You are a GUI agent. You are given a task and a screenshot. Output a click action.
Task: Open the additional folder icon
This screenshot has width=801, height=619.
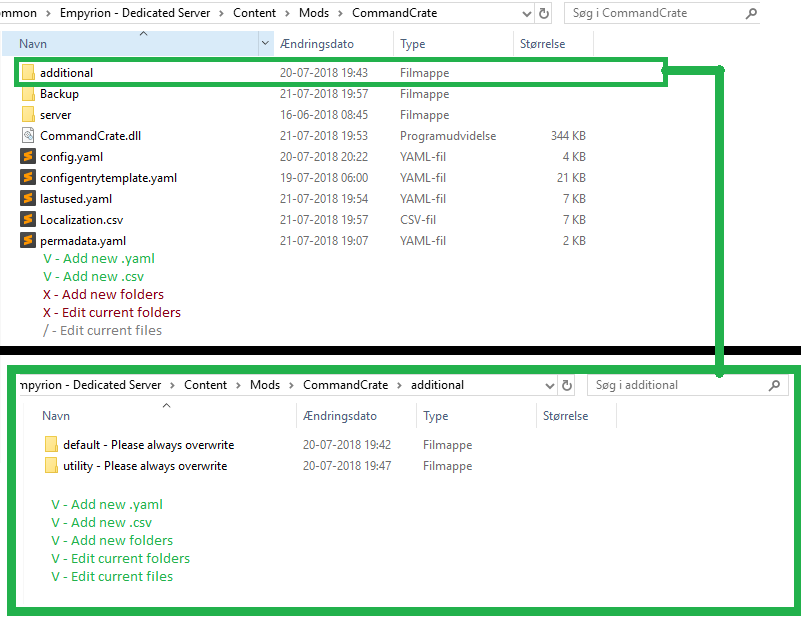point(29,73)
